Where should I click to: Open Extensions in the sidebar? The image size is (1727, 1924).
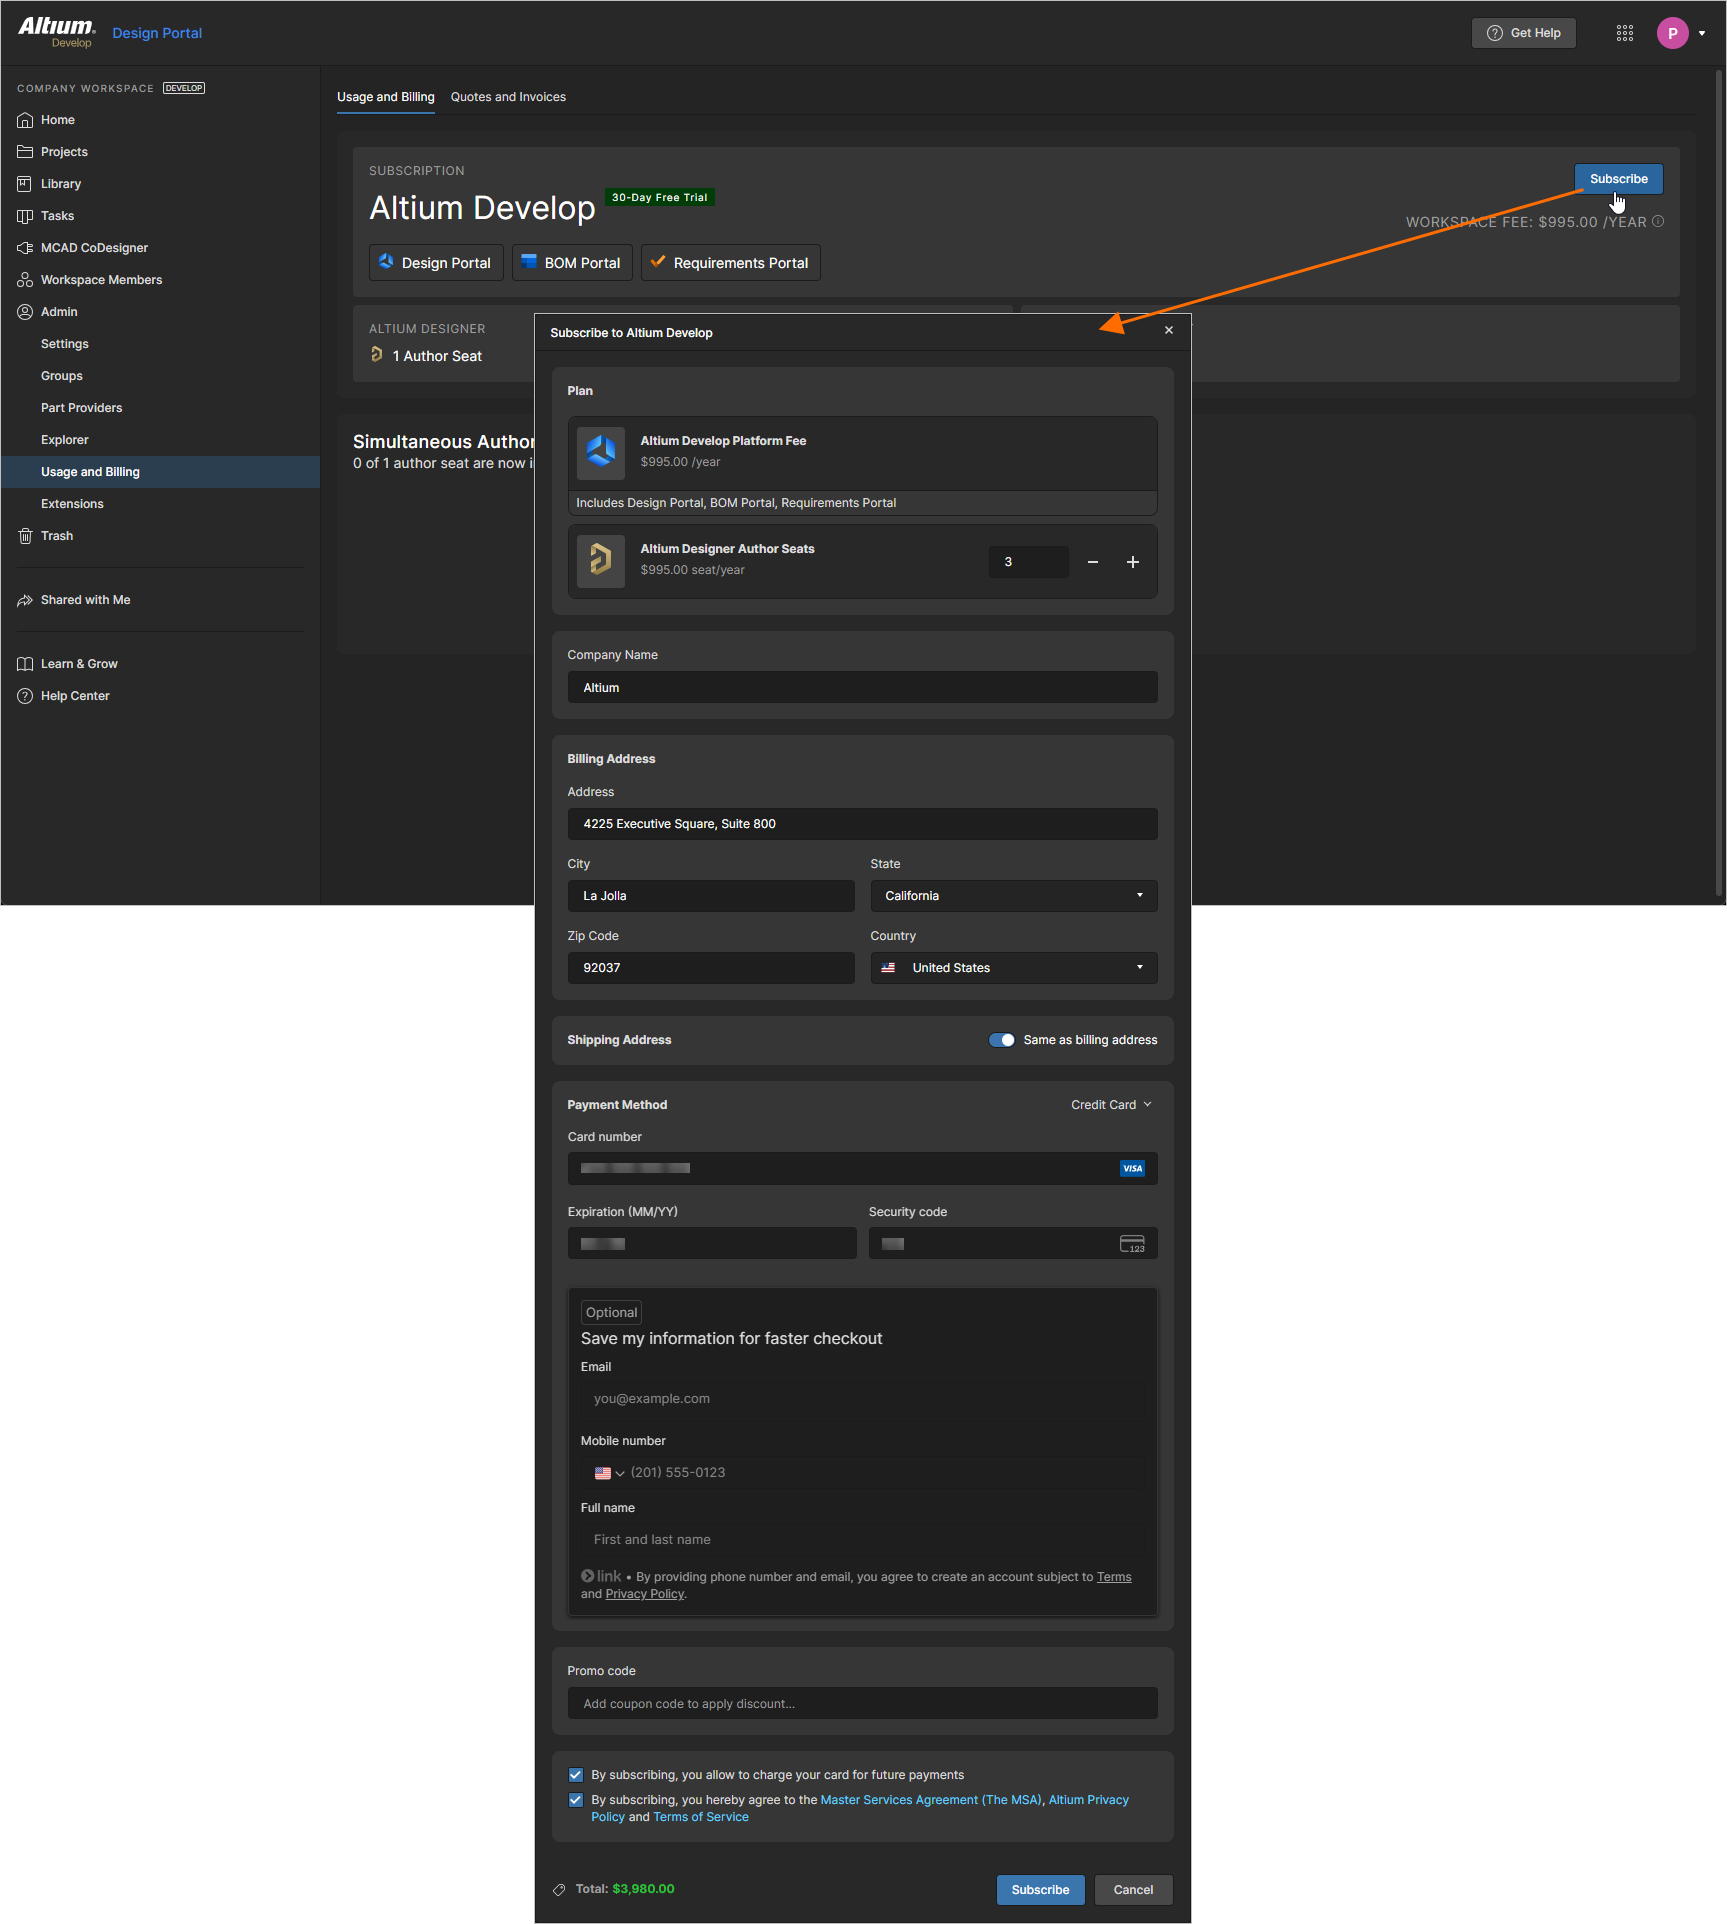pyautogui.click(x=72, y=504)
